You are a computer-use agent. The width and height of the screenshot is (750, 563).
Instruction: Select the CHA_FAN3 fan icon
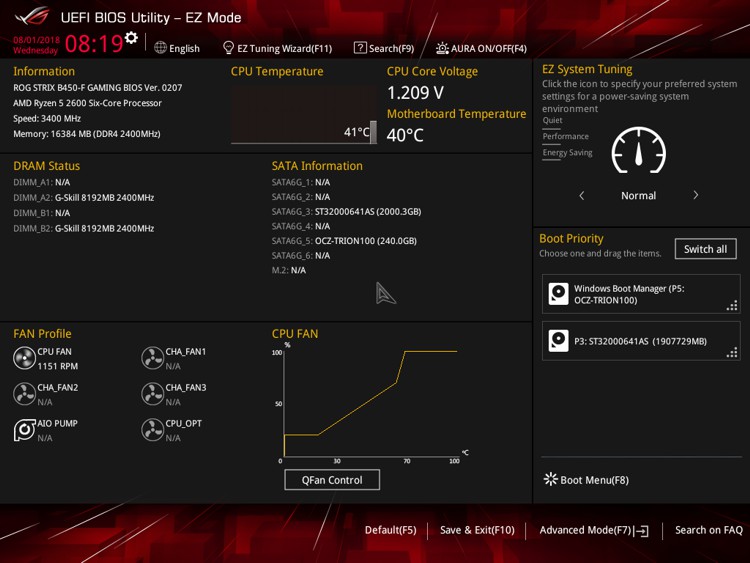click(x=153, y=394)
